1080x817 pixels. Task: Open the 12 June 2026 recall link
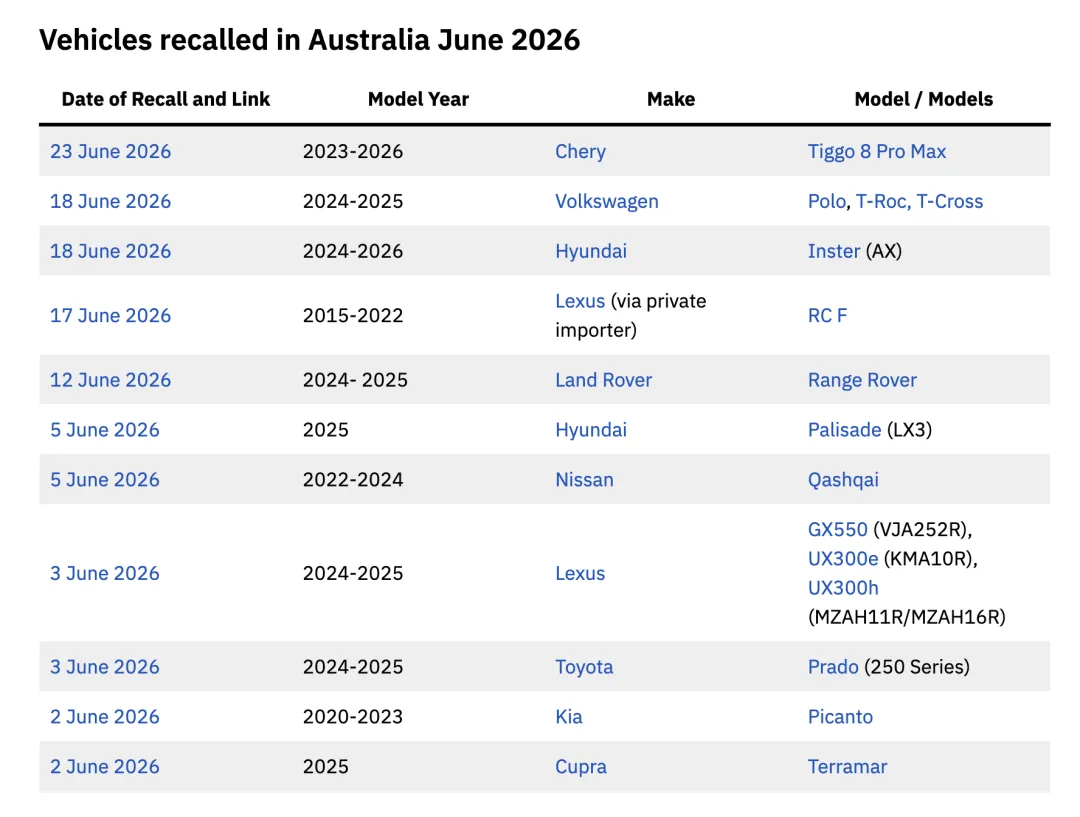tap(110, 380)
